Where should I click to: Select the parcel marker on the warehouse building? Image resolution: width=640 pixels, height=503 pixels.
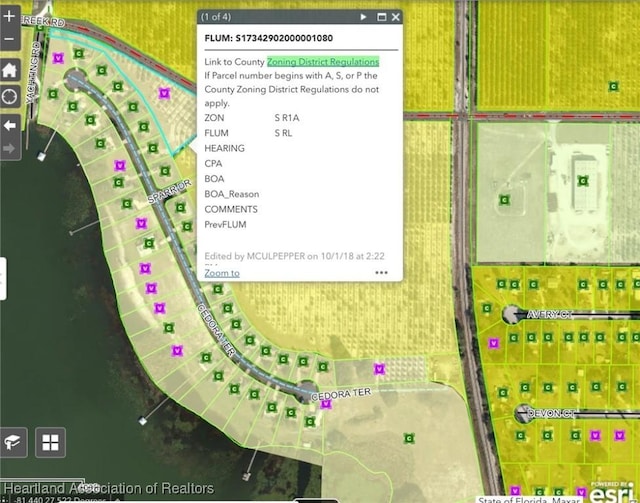point(583,180)
